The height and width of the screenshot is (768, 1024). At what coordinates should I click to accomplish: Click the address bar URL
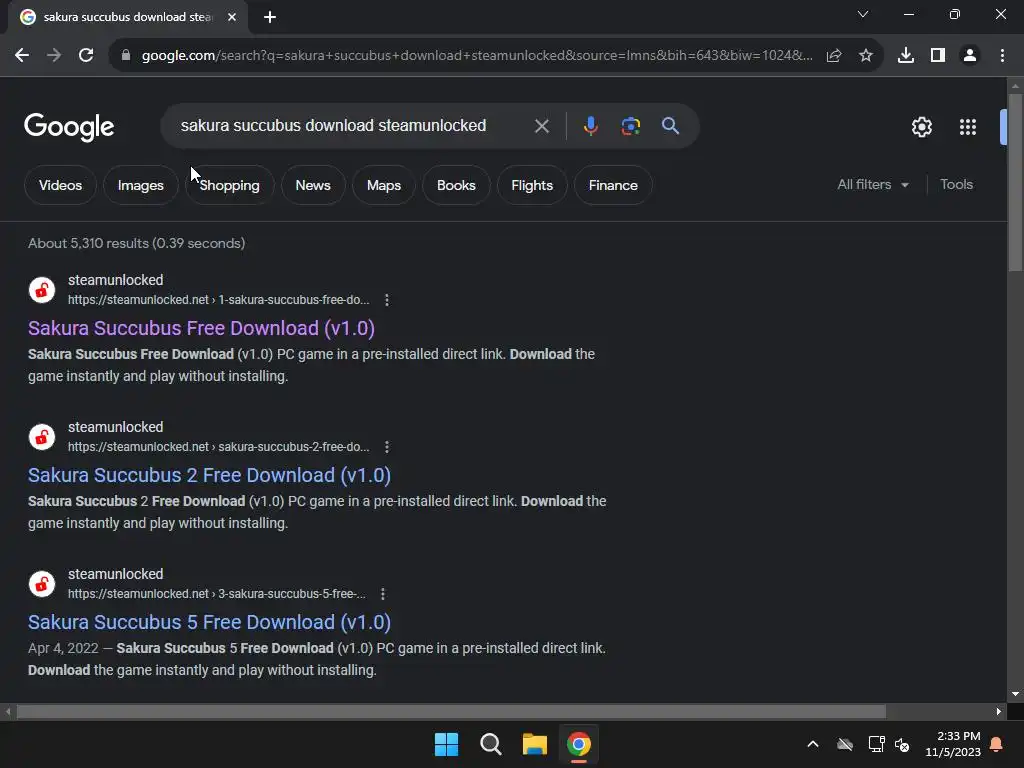click(477, 56)
